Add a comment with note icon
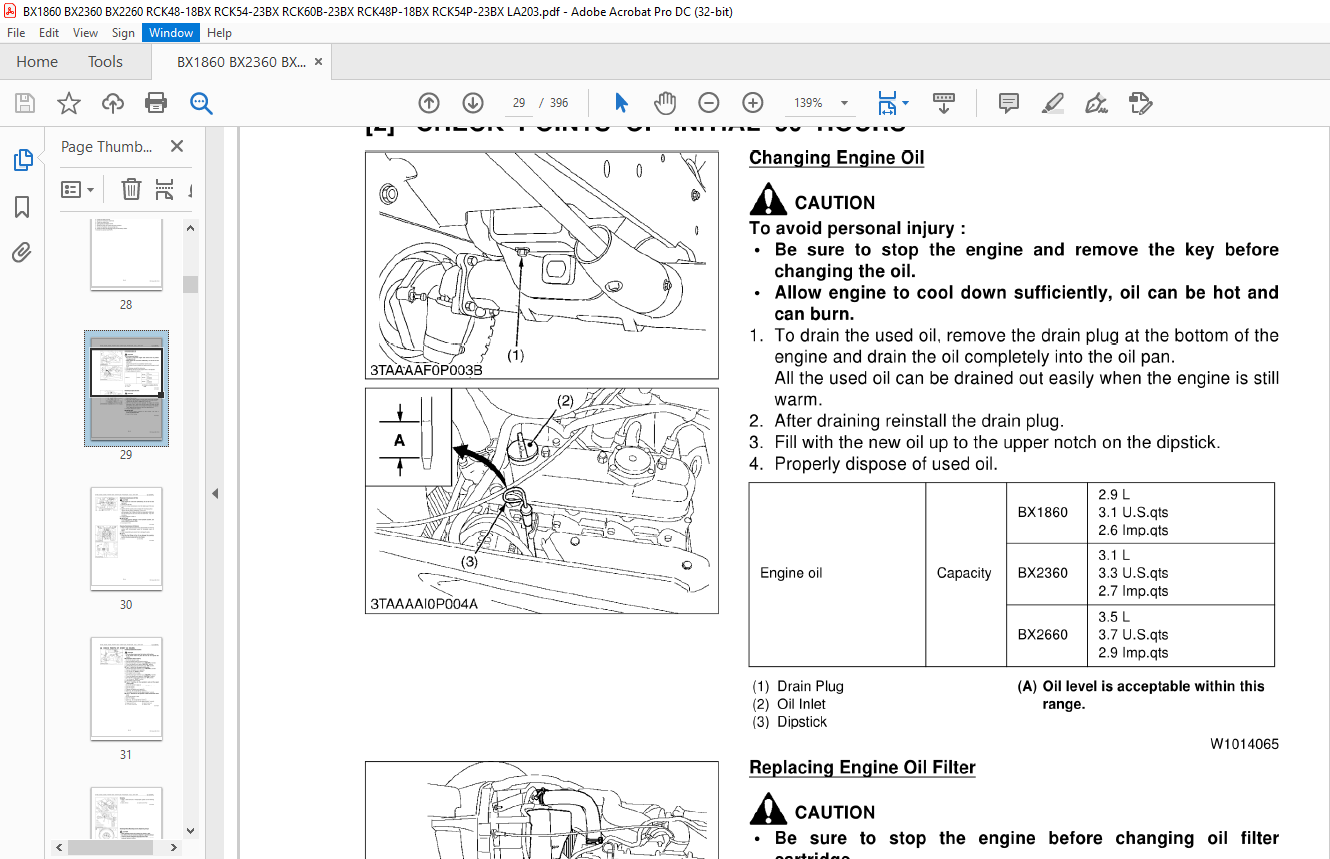 (1009, 103)
